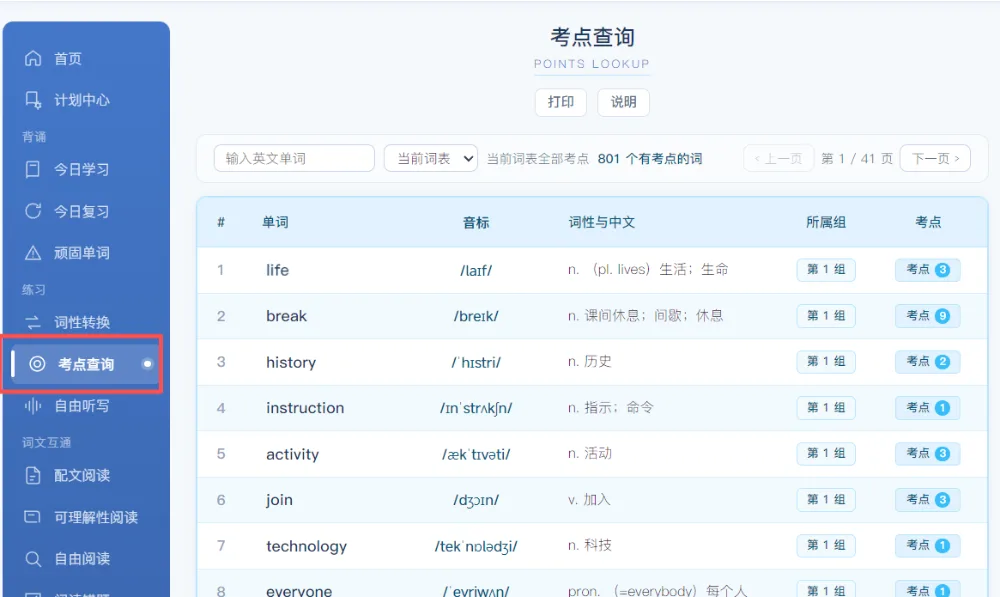Click the 计划中心 plan icon
1000x597 pixels.
(x=33, y=100)
